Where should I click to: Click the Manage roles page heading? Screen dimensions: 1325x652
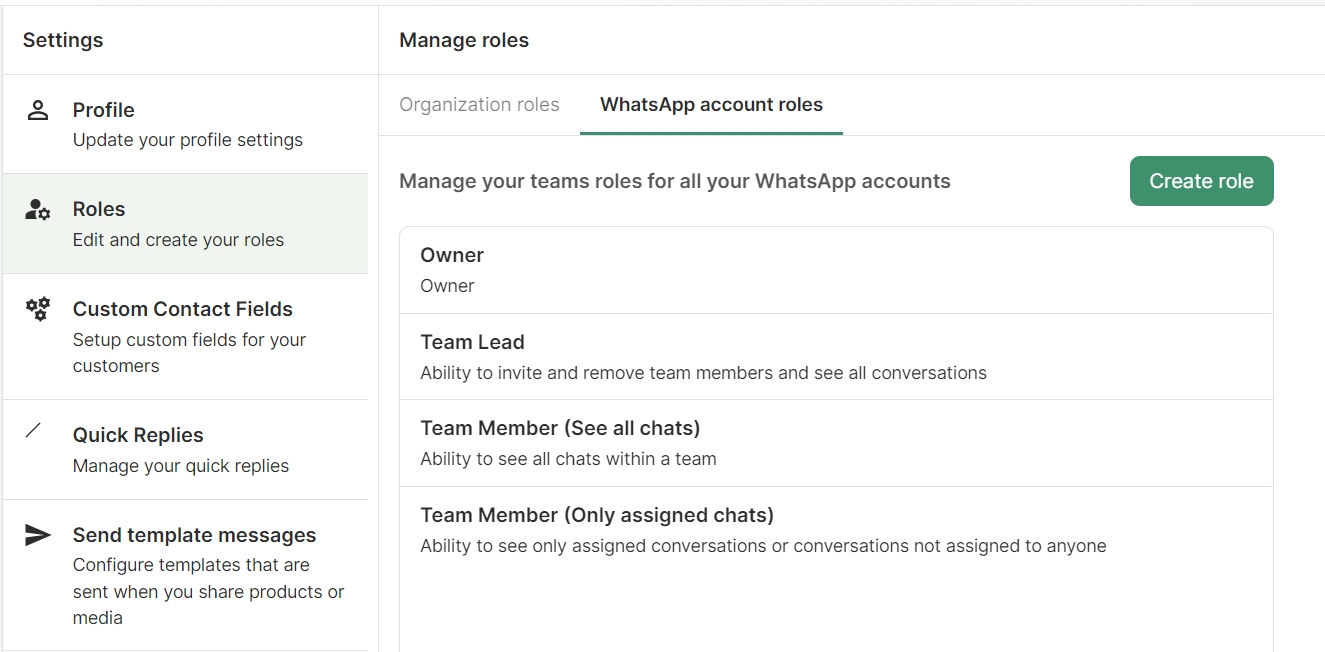pos(464,40)
